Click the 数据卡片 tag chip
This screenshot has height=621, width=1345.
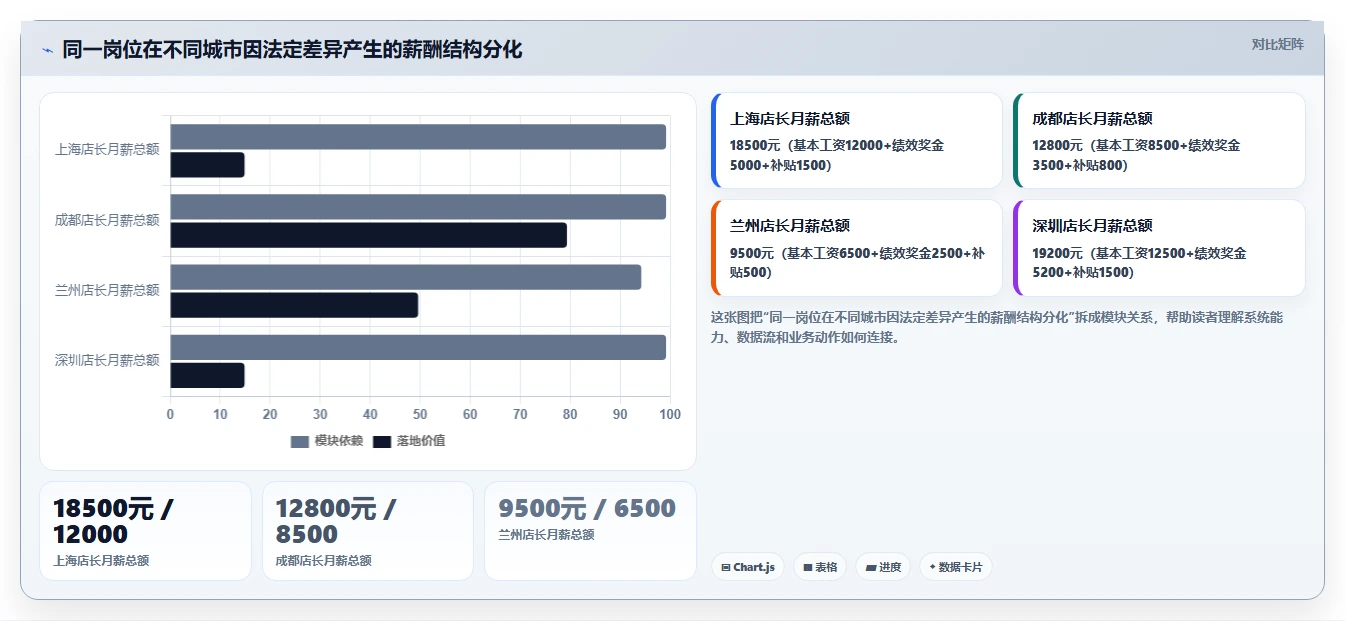click(956, 567)
